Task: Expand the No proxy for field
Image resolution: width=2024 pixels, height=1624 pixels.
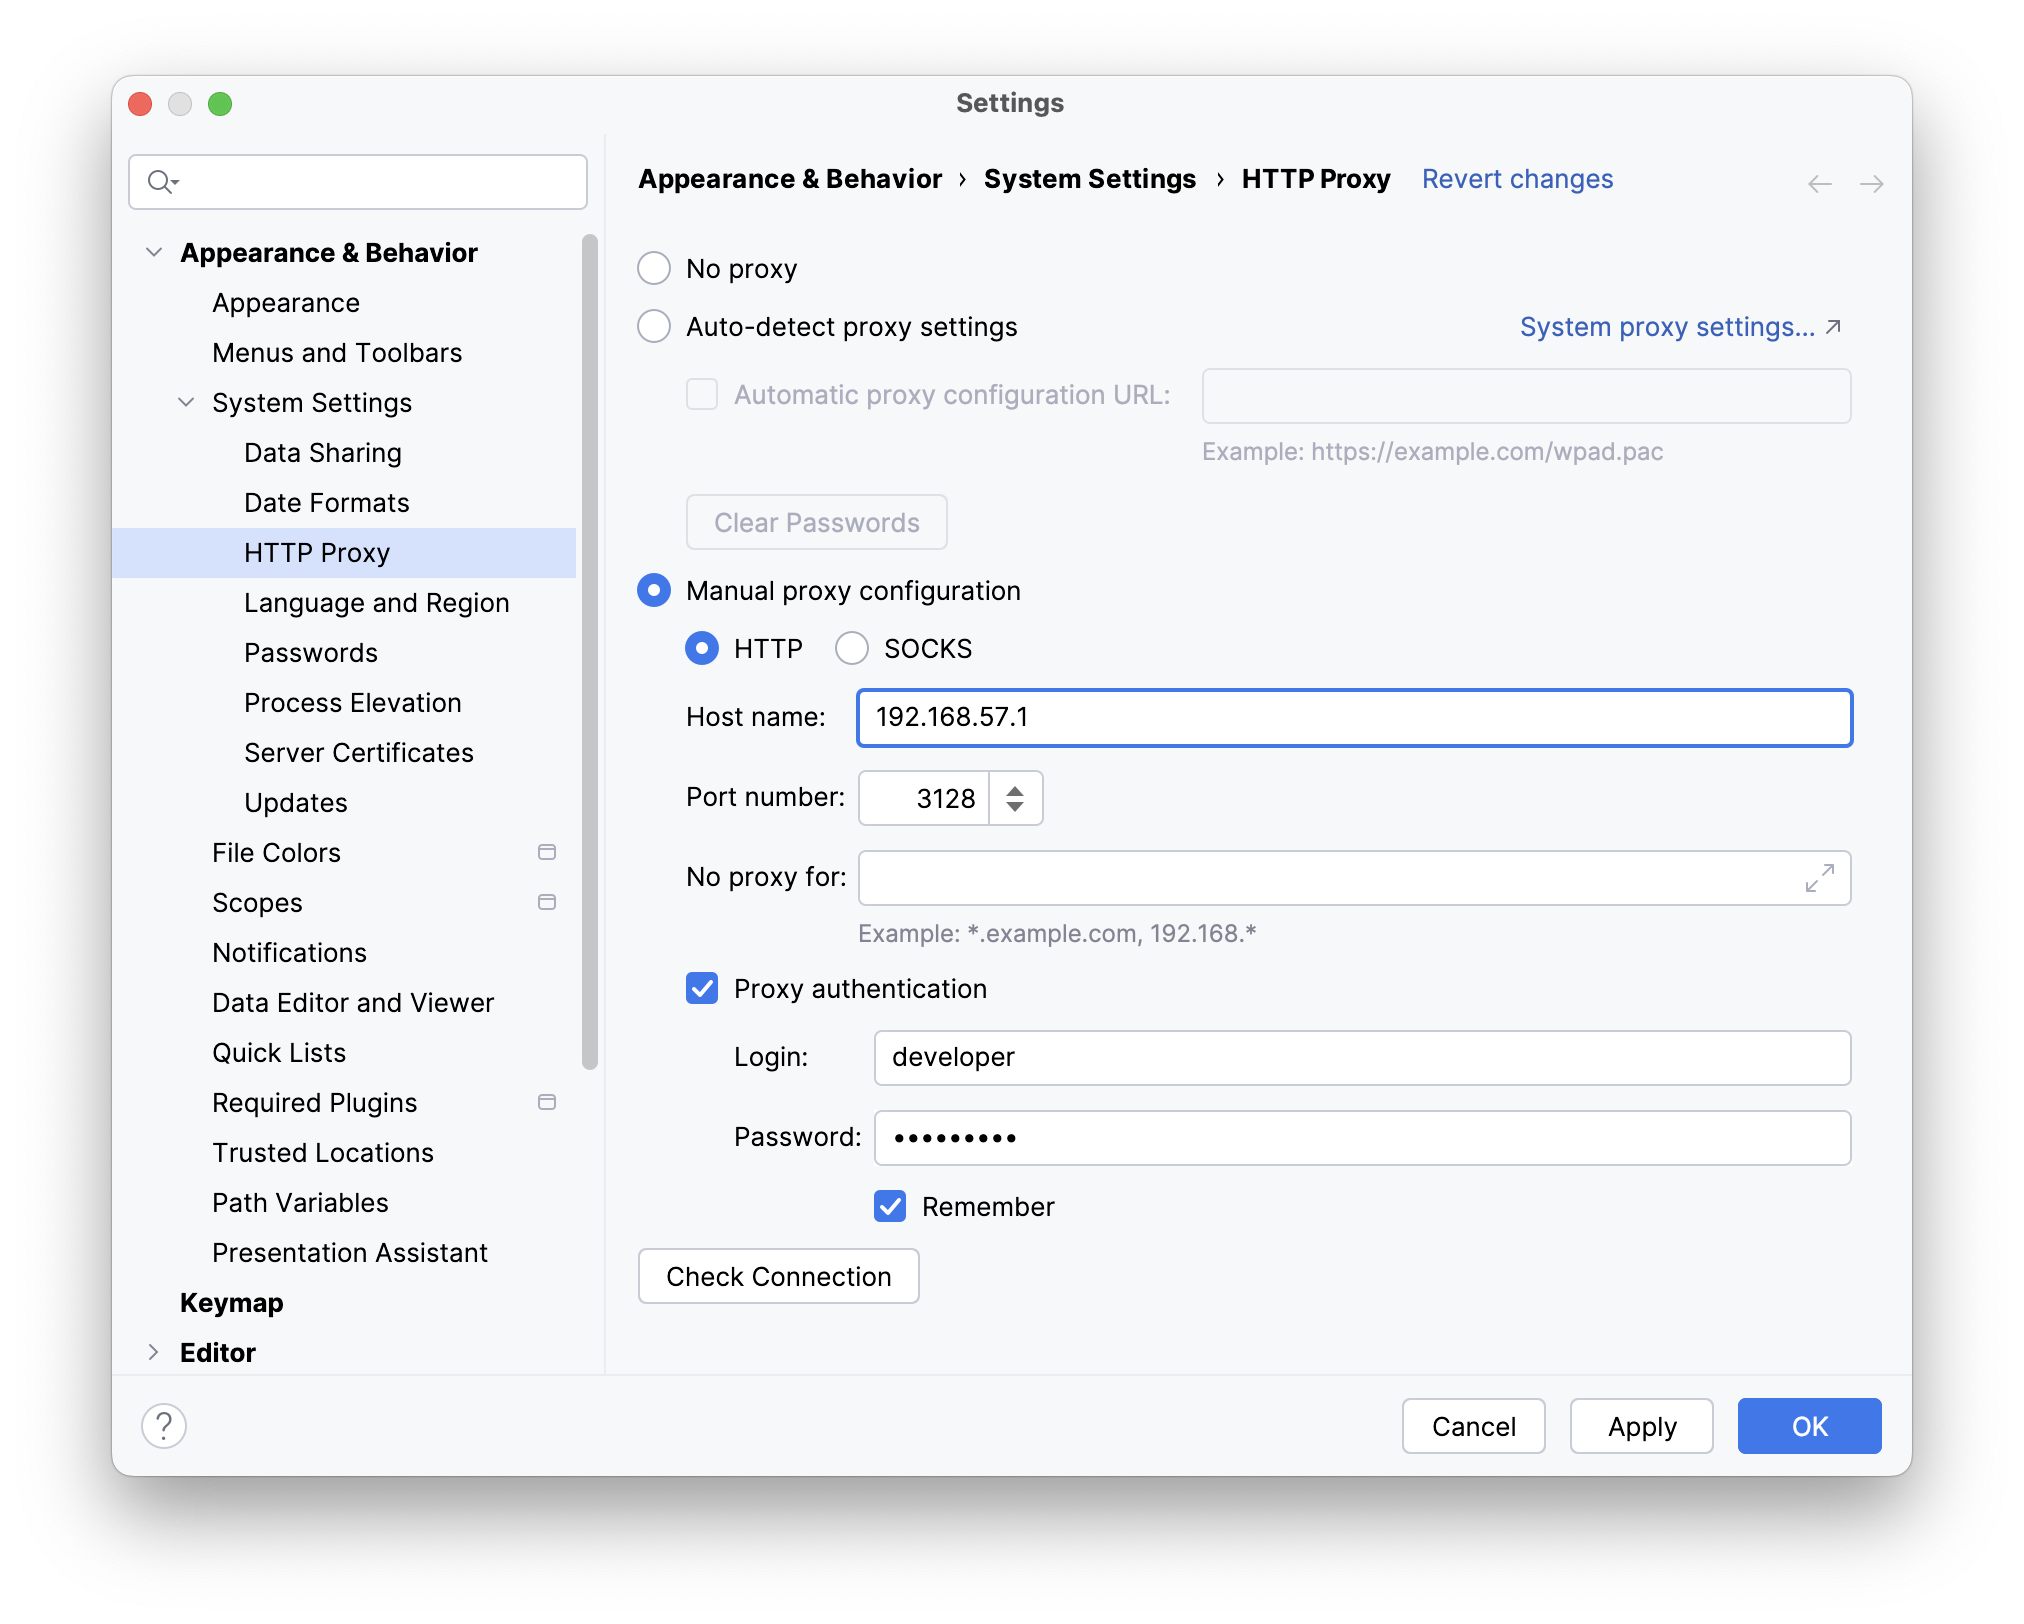Action: 1819,878
